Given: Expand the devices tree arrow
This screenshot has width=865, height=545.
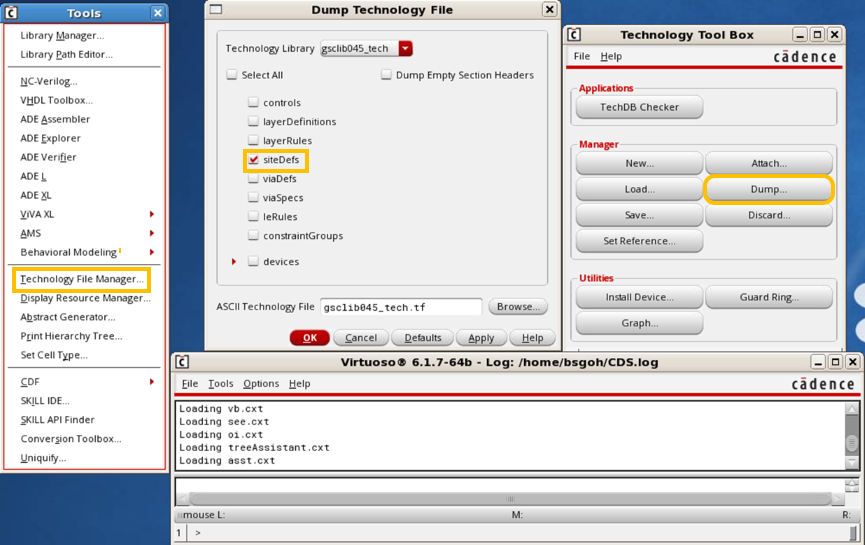Looking at the screenshot, I should point(234,261).
